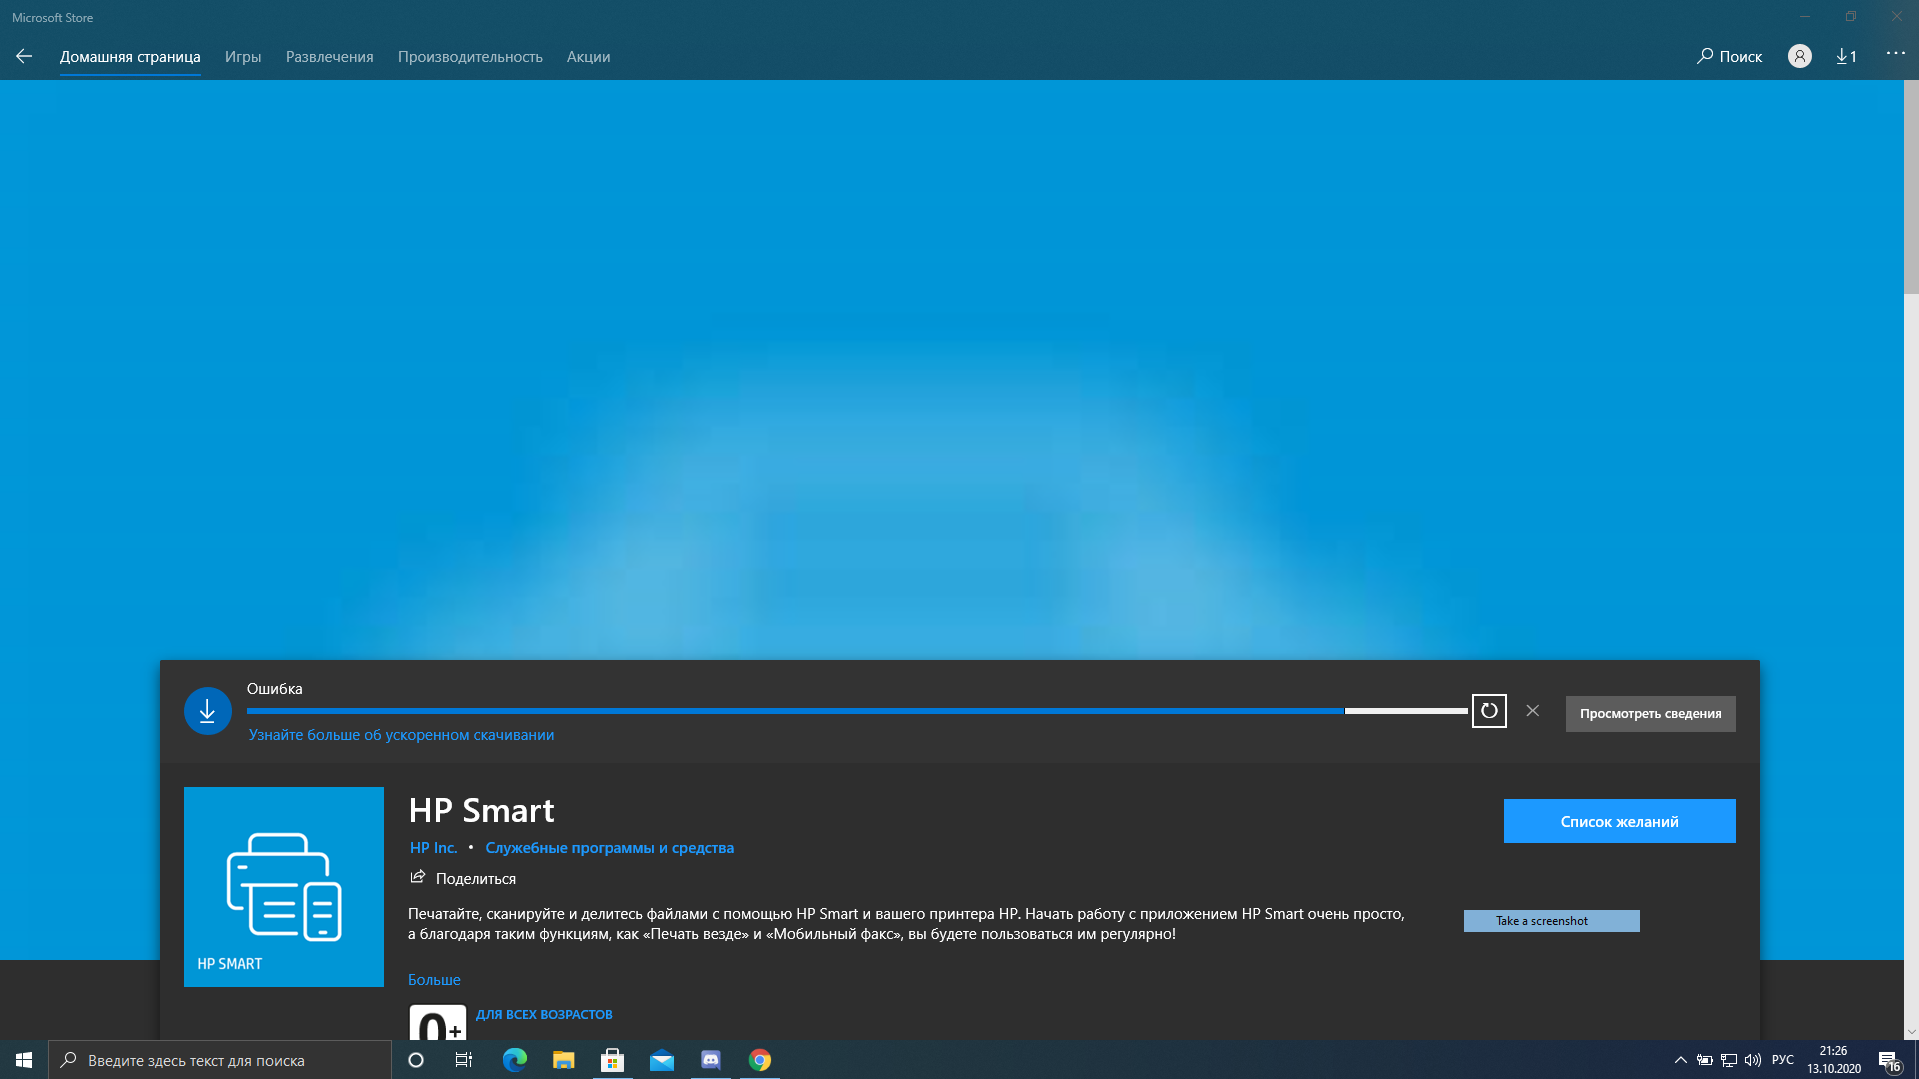1919x1079 pixels.
Task: Switch to the Игры tab
Action: (x=243, y=57)
